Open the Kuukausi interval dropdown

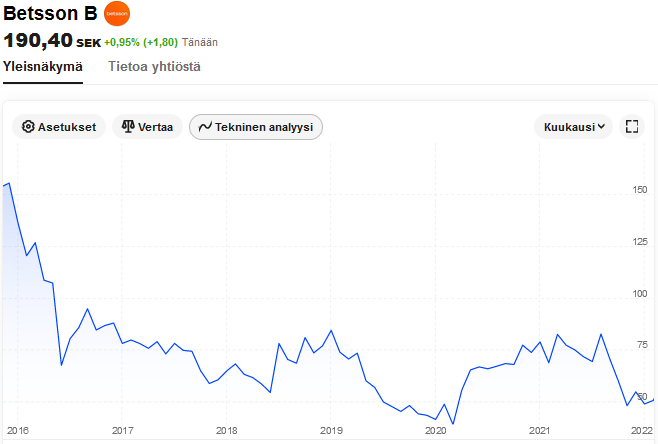point(576,127)
